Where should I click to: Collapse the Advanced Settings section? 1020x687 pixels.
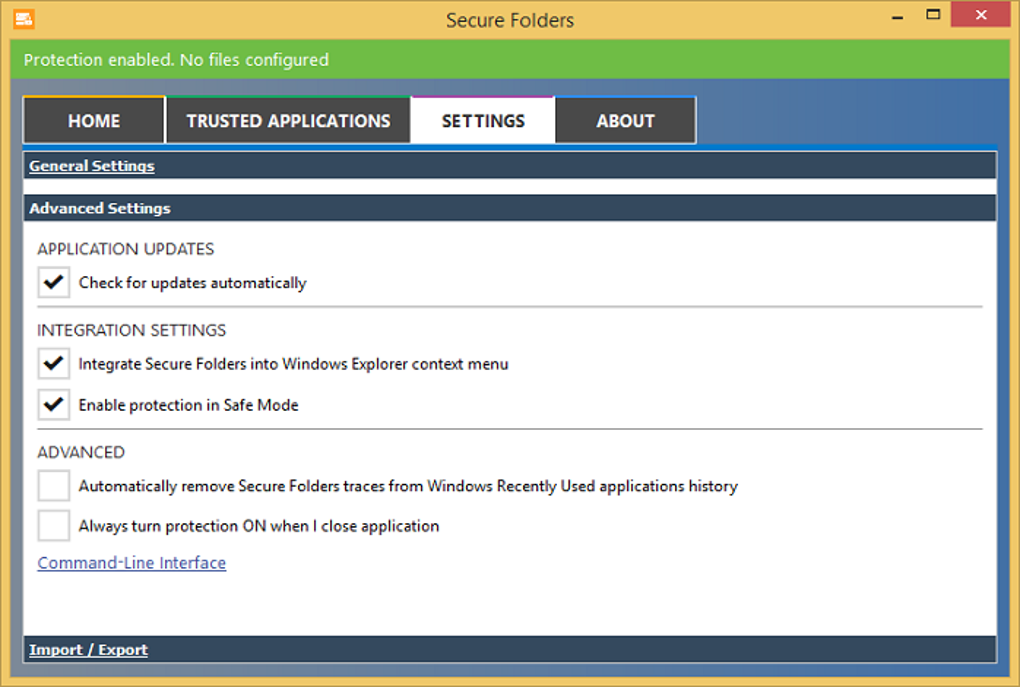[100, 208]
